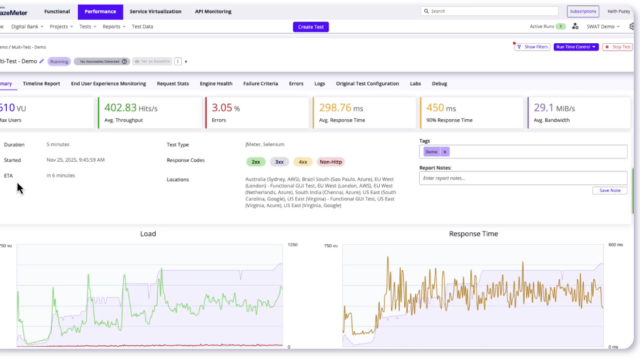This screenshot has height=360, width=640.
Task: Open the Keith Pusey user menu
Action: pyautogui.click(x=618, y=11)
